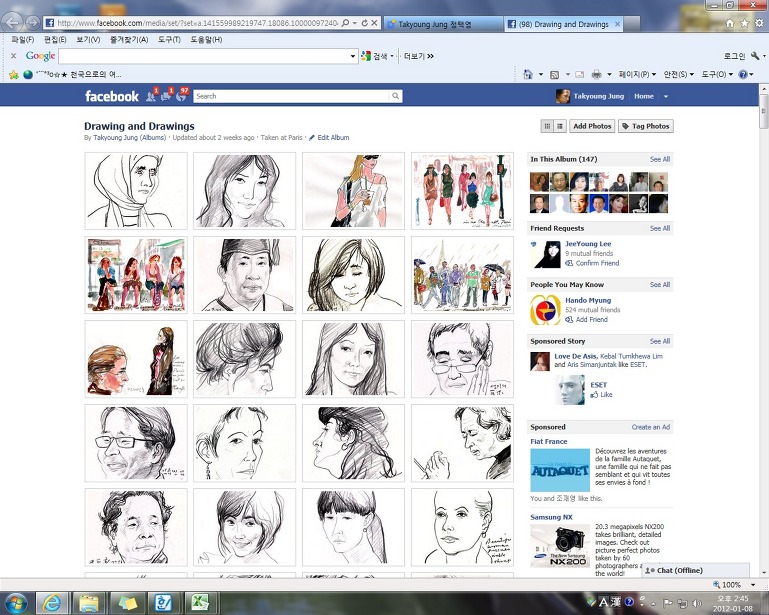Open Facebook messages icon
Image resolution: width=769 pixels, height=615 pixels.
click(167, 96)
